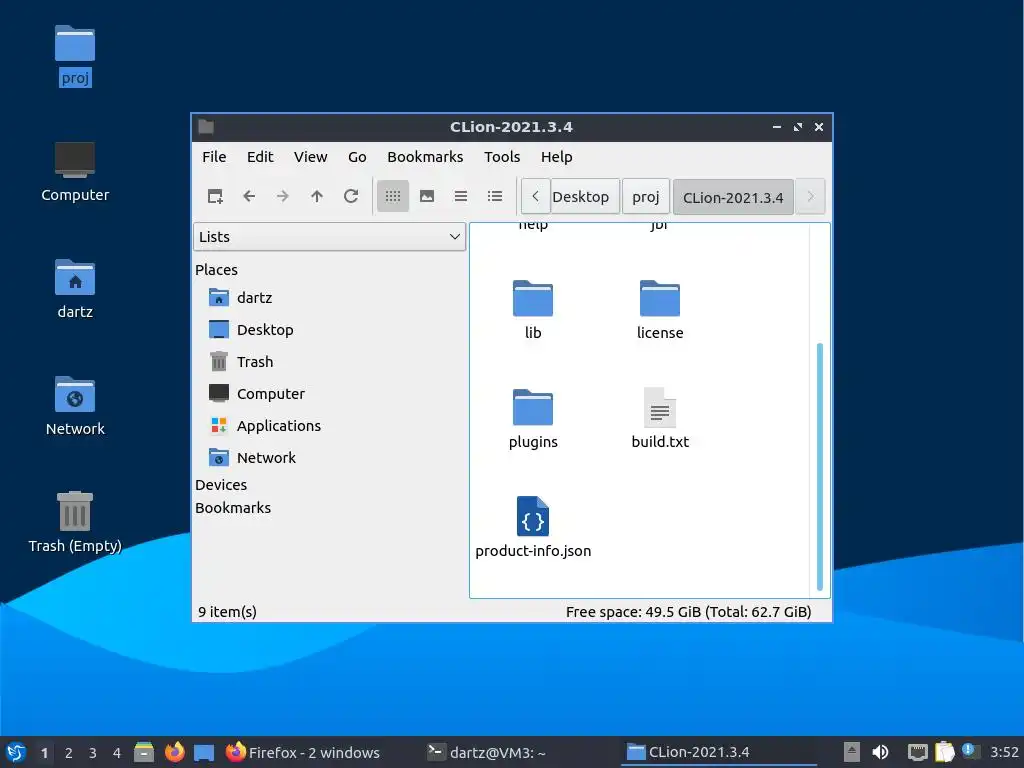Open the View menu
The width and height of the screenshot is (1024, 768).
pos(310,157)
